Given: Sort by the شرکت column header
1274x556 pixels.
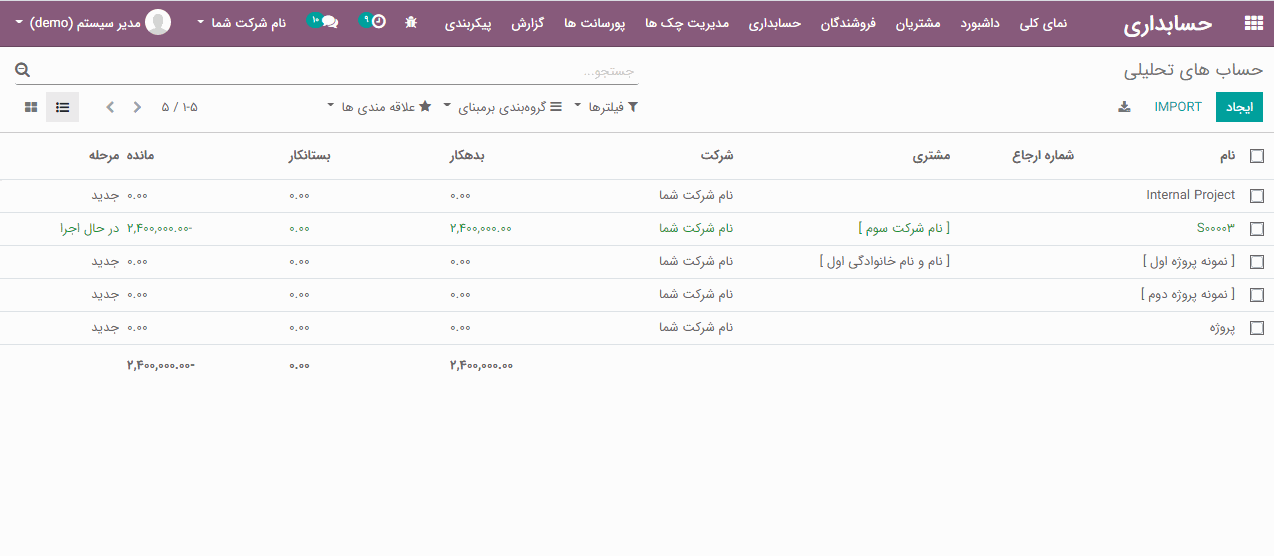Looking at the screenshot, I should coord(717,156).
